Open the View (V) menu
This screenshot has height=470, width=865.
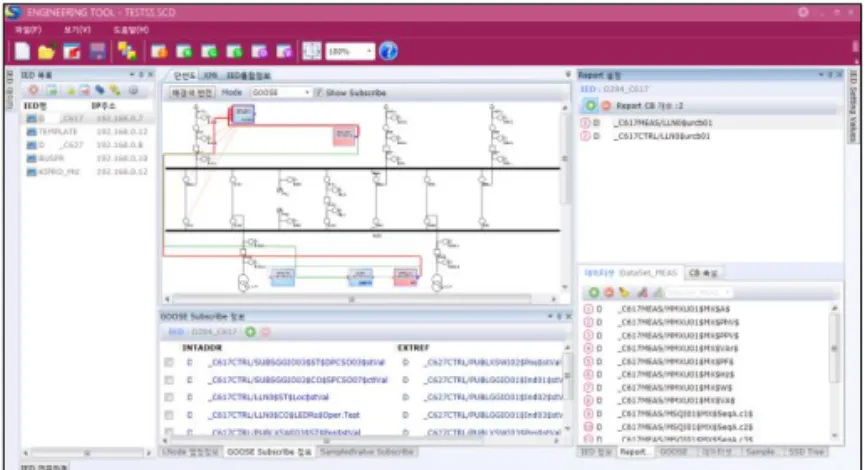click(x=77, y=30)
